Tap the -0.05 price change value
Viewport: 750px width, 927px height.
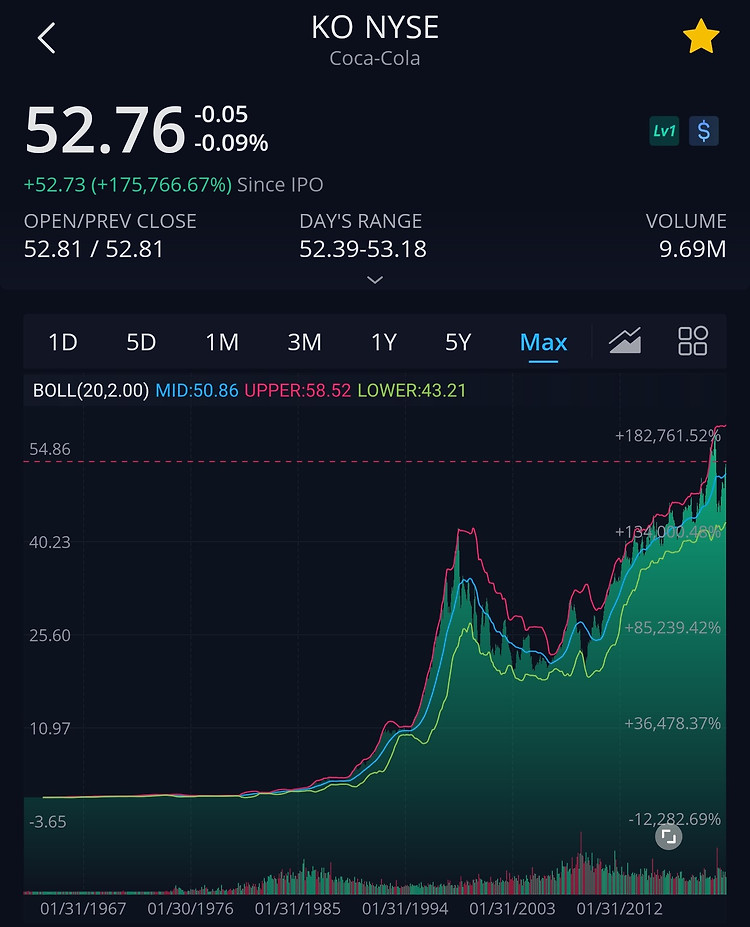point(221,114)
